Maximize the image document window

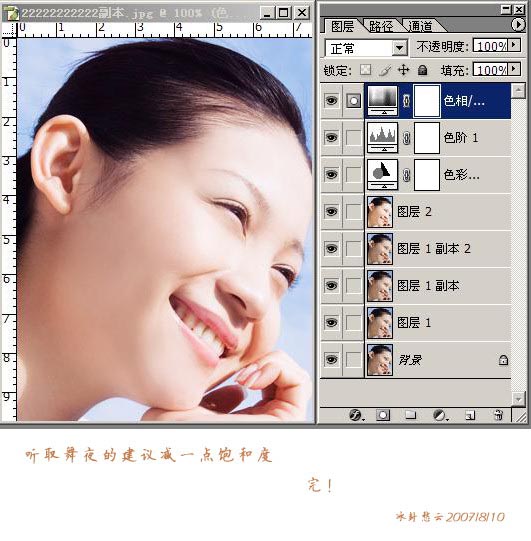tap(284, 13)
